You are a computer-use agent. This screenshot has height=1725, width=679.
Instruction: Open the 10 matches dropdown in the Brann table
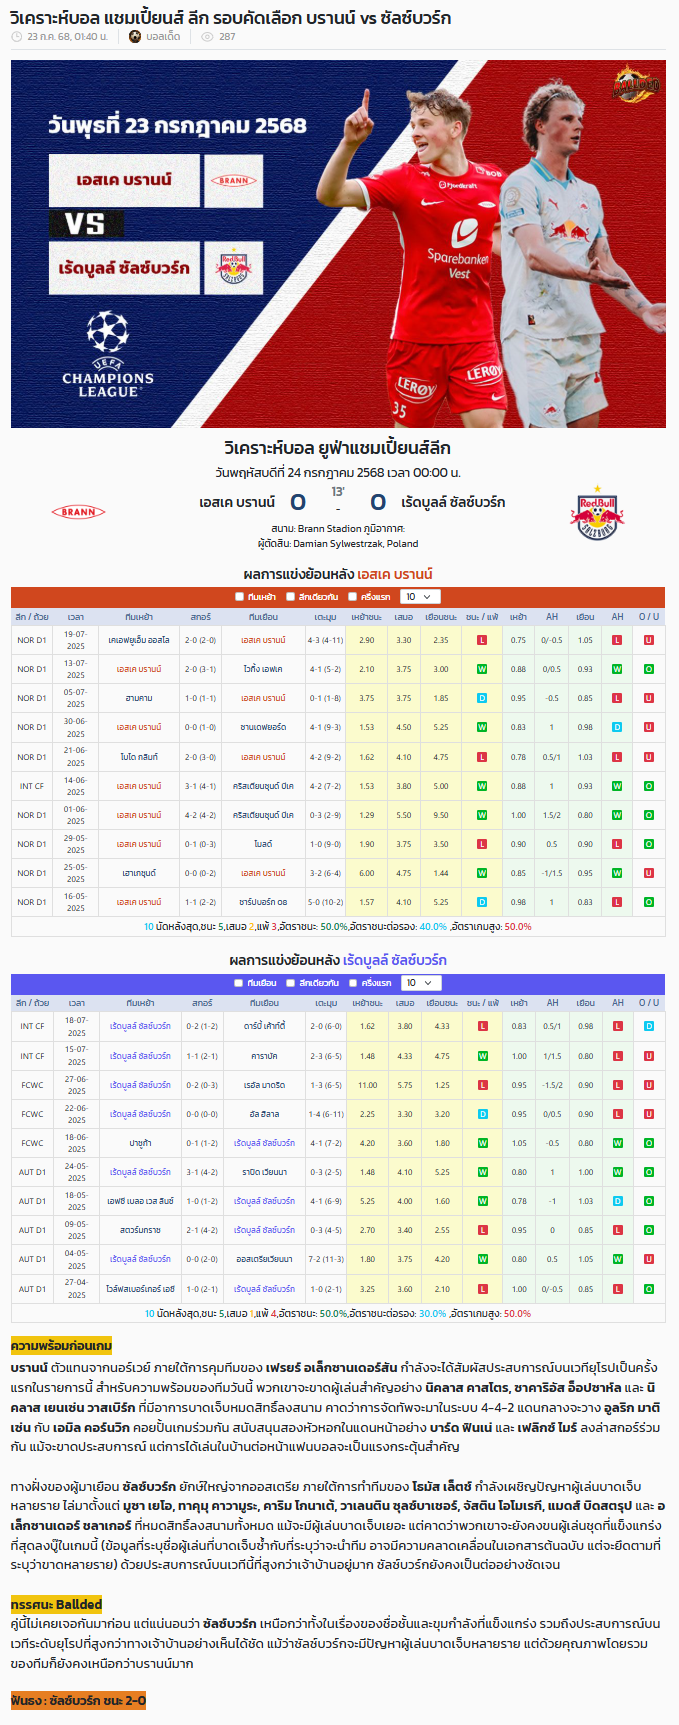click(x=419, y=597)
